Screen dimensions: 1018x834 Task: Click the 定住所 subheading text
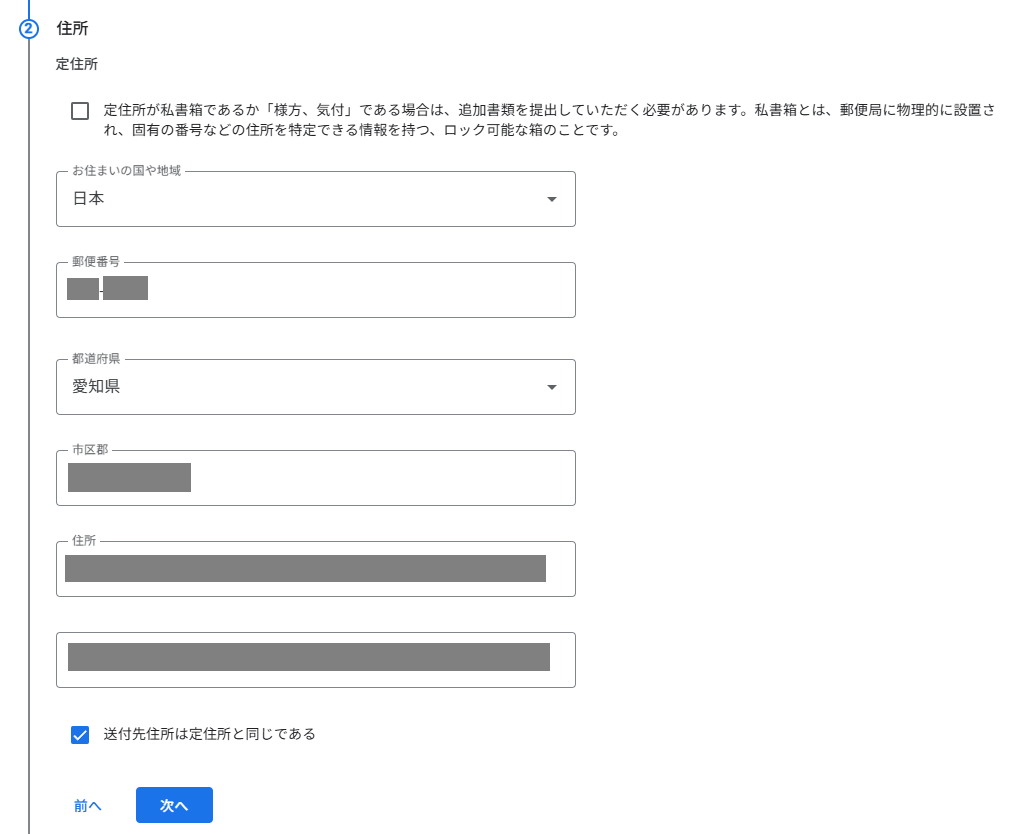coord(77,64)
